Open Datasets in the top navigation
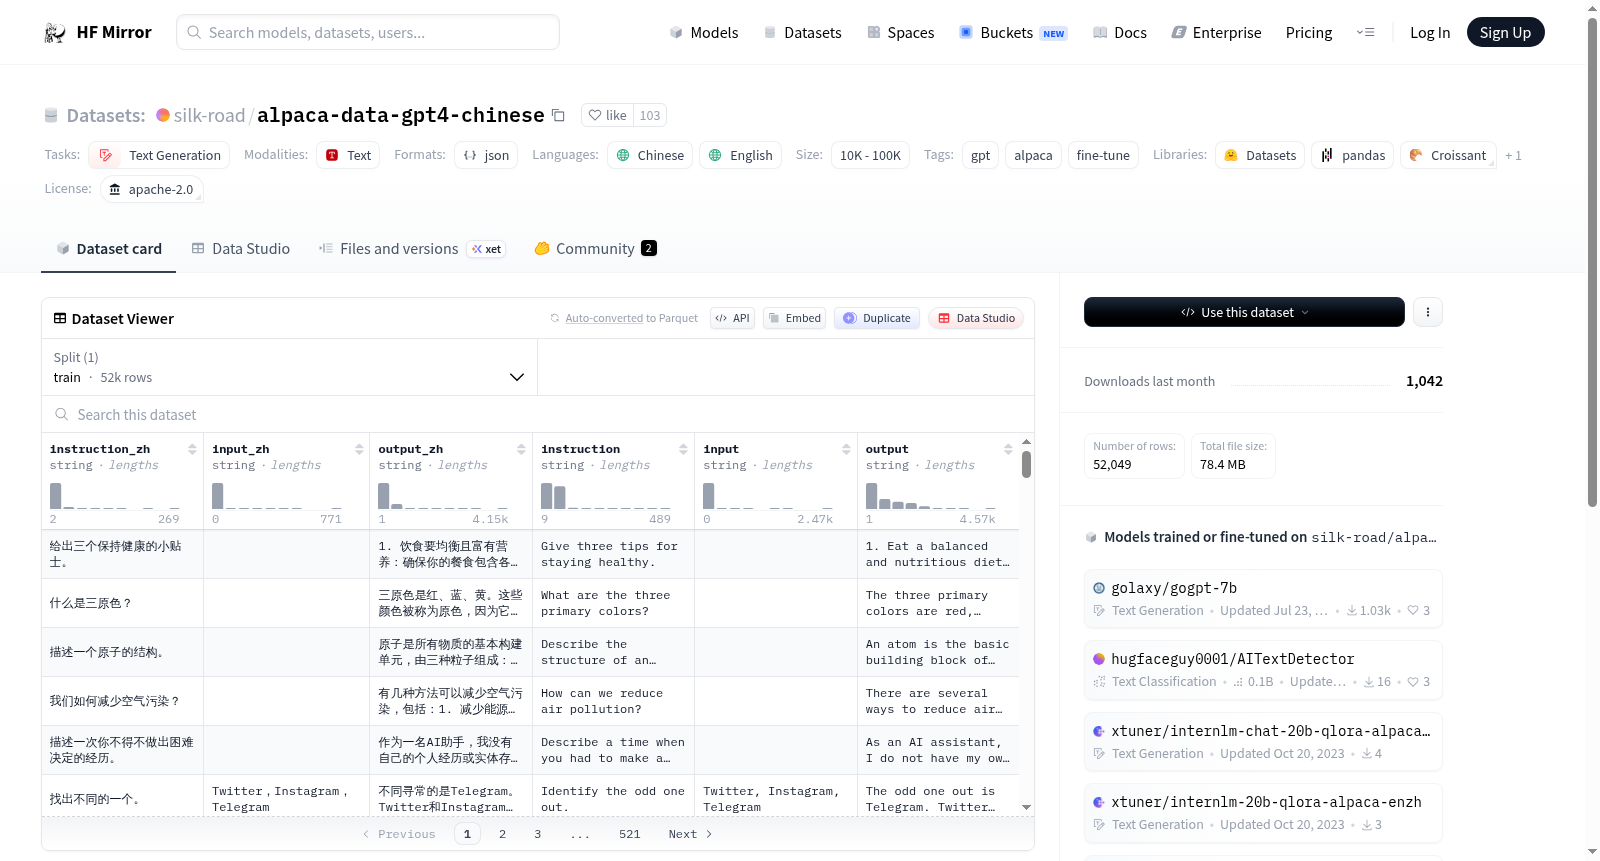 point(803,33)
